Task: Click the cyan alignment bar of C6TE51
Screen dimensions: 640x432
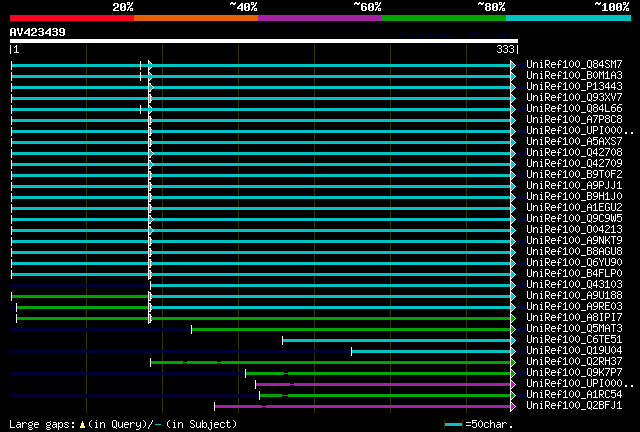Action: tap(396, 341)
